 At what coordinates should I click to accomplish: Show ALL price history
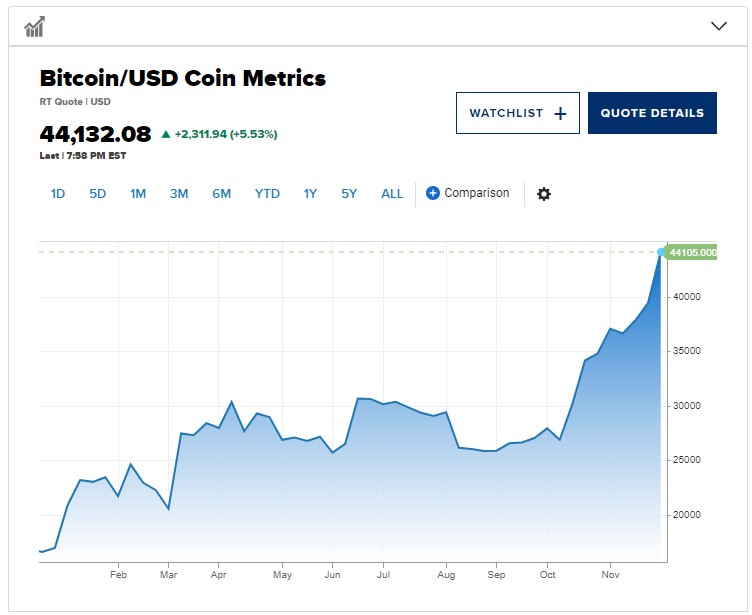pyautogui.click(x=392, y=194)
